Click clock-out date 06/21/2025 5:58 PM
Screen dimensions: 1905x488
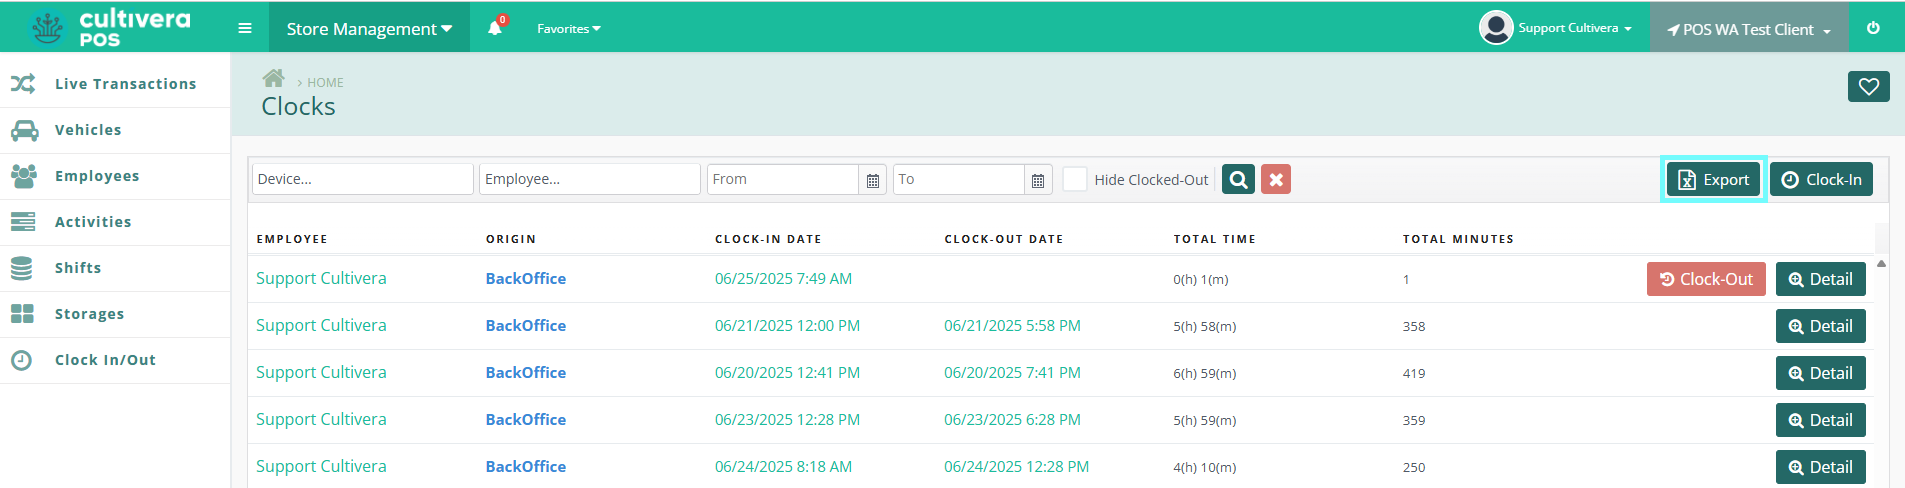tap(1012, 326)
